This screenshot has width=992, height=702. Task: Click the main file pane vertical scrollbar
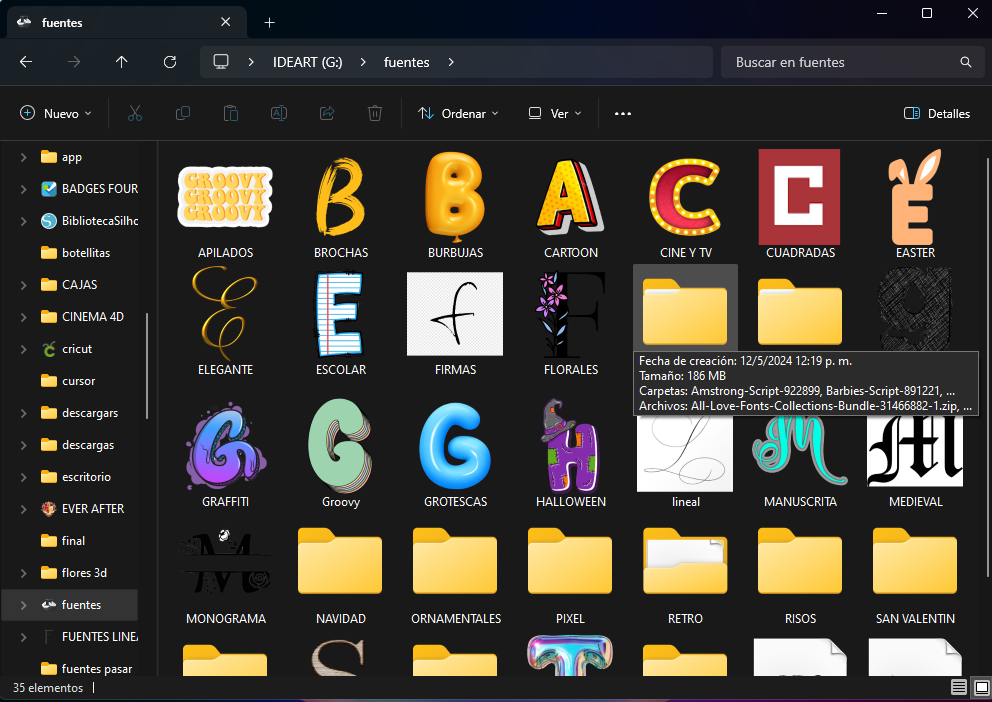tap(988, 367)
